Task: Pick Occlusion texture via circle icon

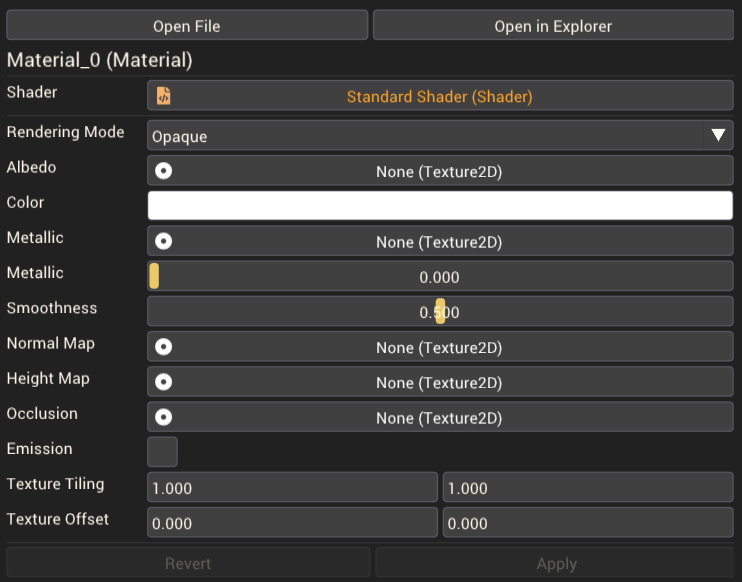Action: tap(163, 417)
